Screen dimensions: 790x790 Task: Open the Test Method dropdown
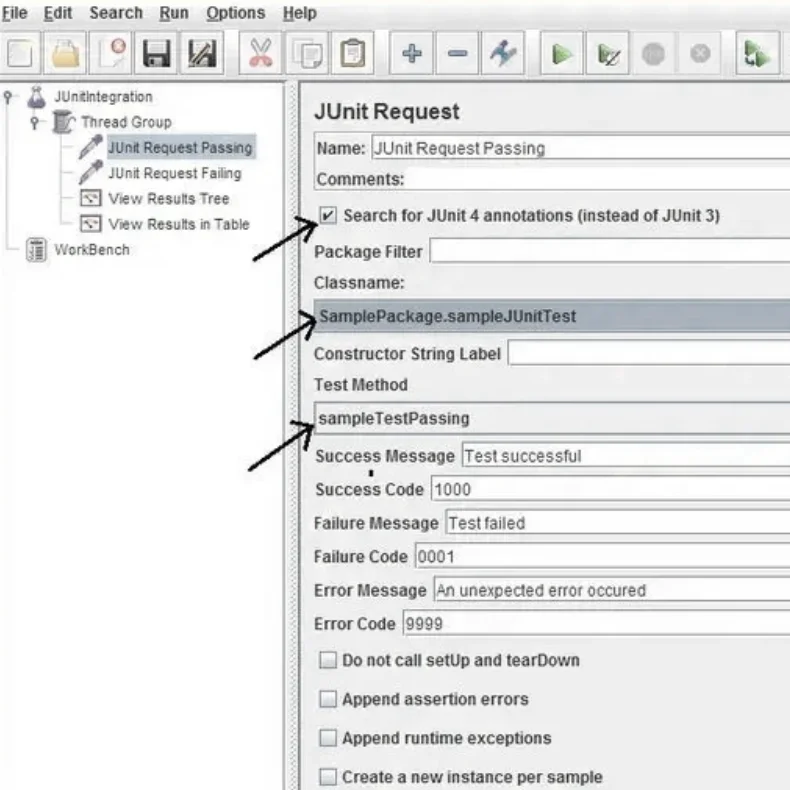point(550,418)
